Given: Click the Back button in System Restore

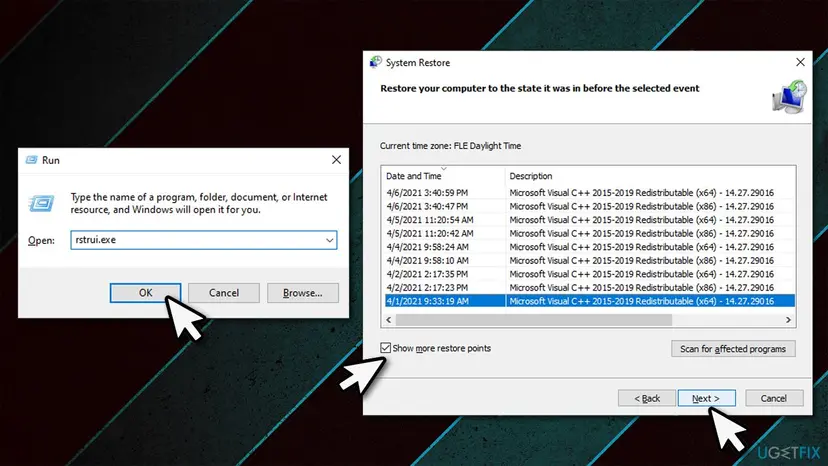Looking at the screenshot, I should (647, 398).
